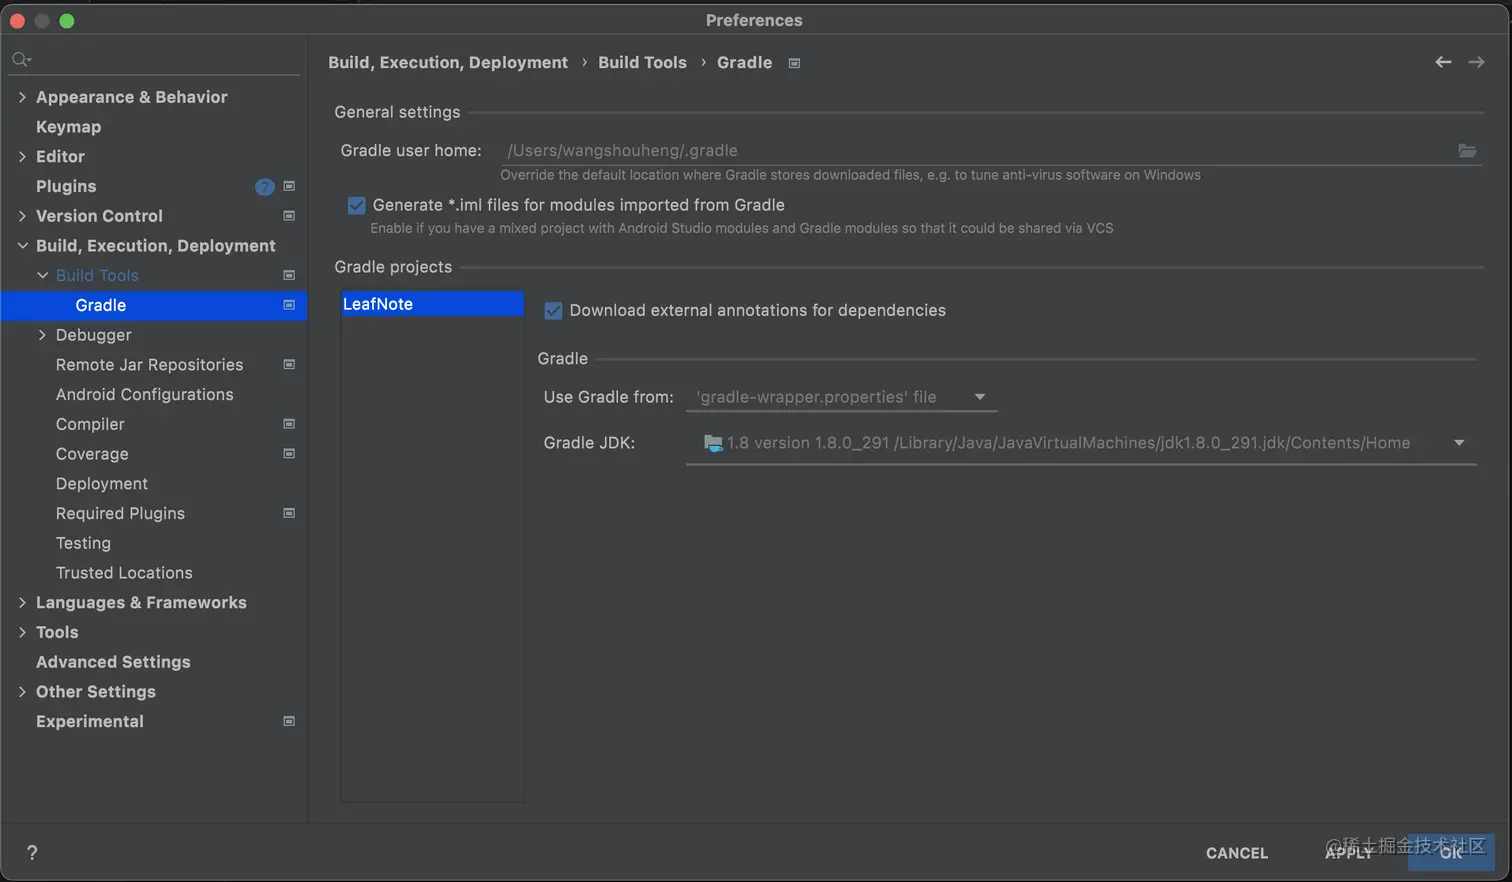Select Android Configurations in the tree

point(144,394)
